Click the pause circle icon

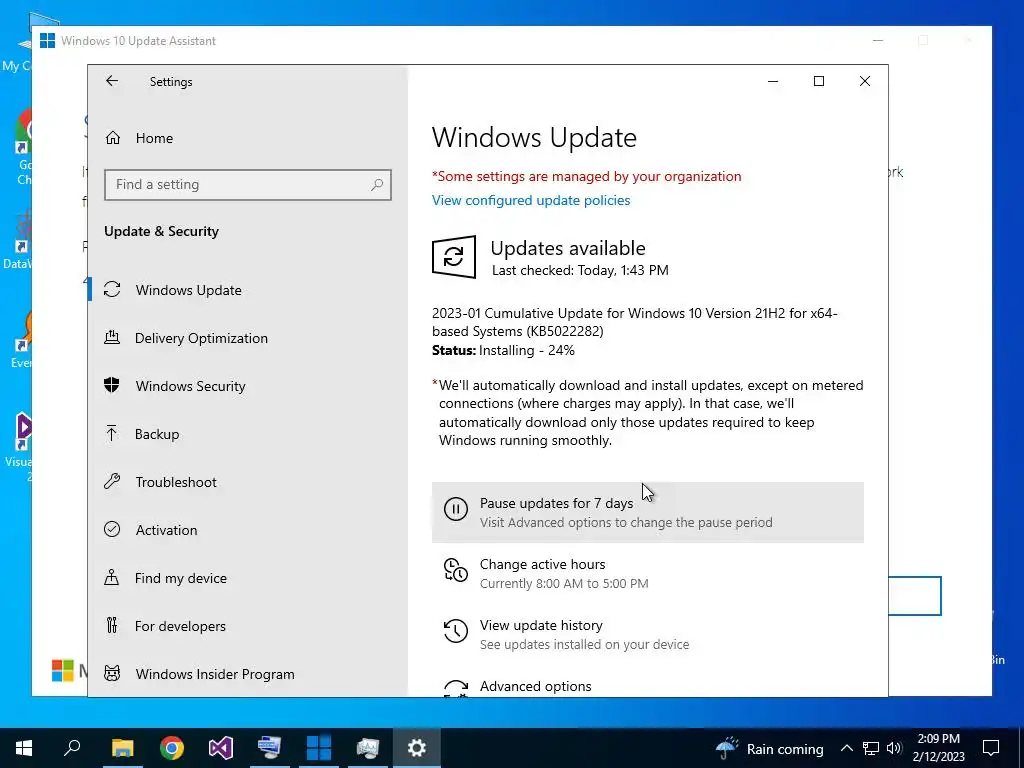pos(456,509)
